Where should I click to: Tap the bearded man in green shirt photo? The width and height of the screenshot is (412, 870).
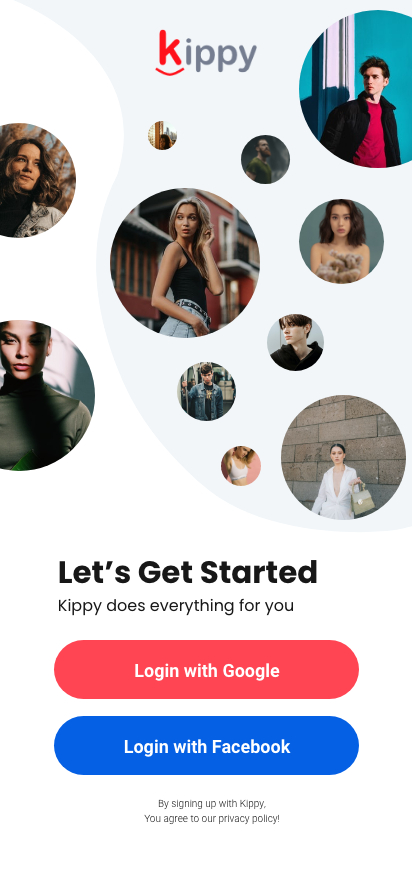(x=265, y=159)
